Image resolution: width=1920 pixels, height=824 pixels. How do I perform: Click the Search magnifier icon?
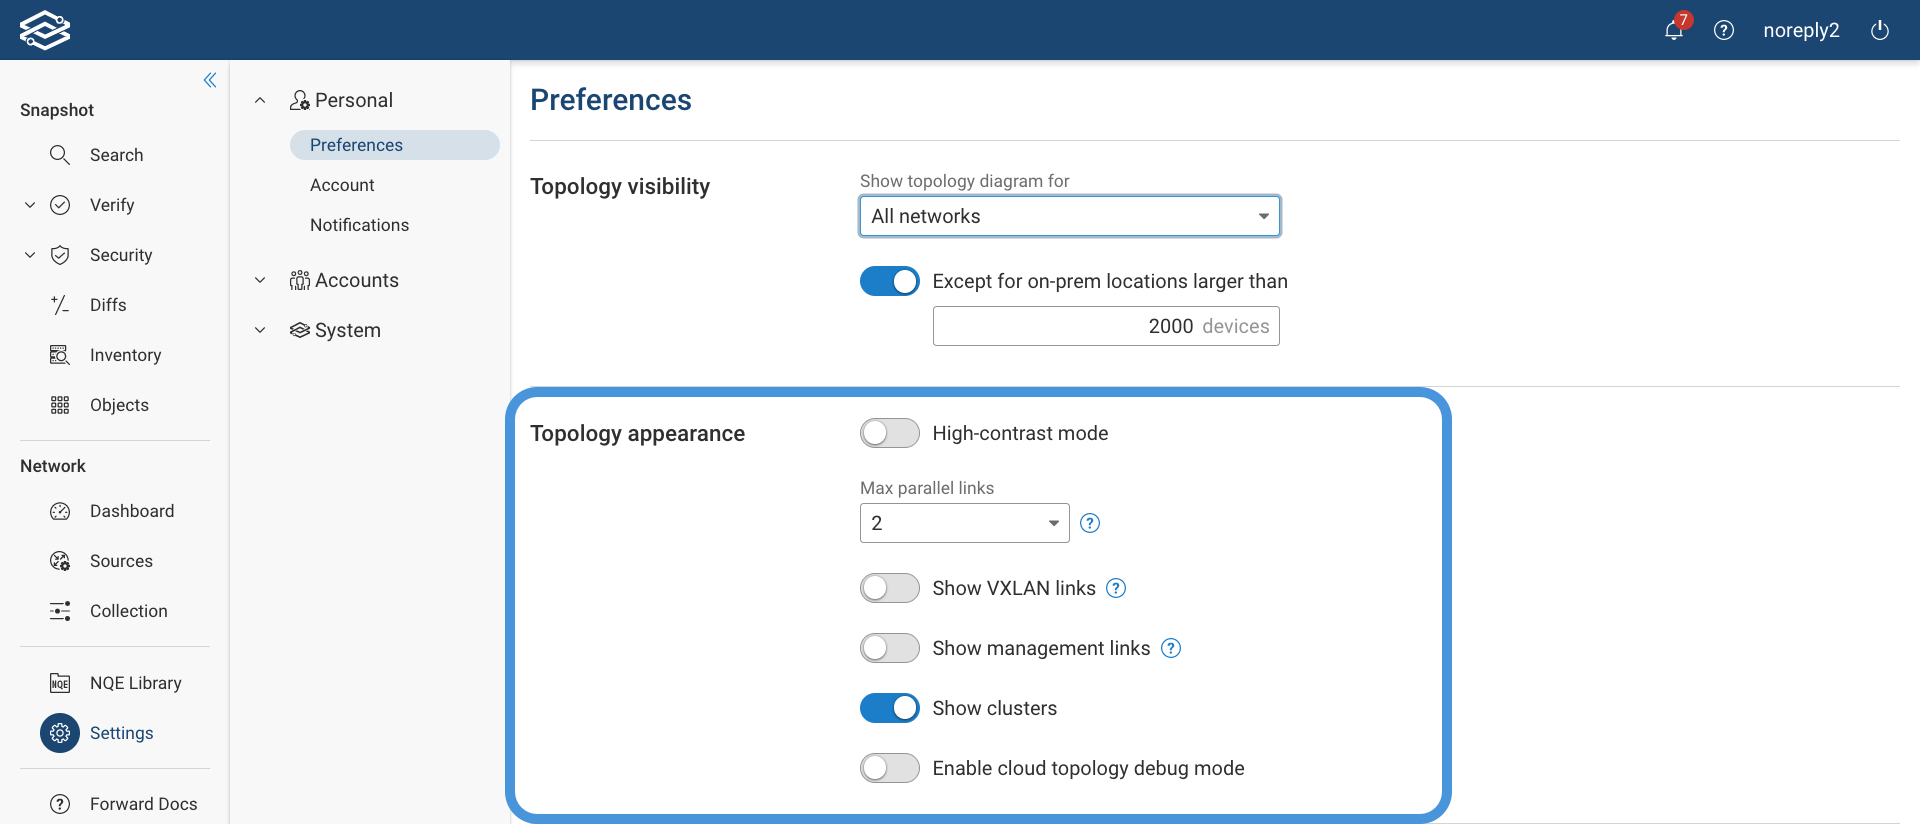[x=60, y=155]
